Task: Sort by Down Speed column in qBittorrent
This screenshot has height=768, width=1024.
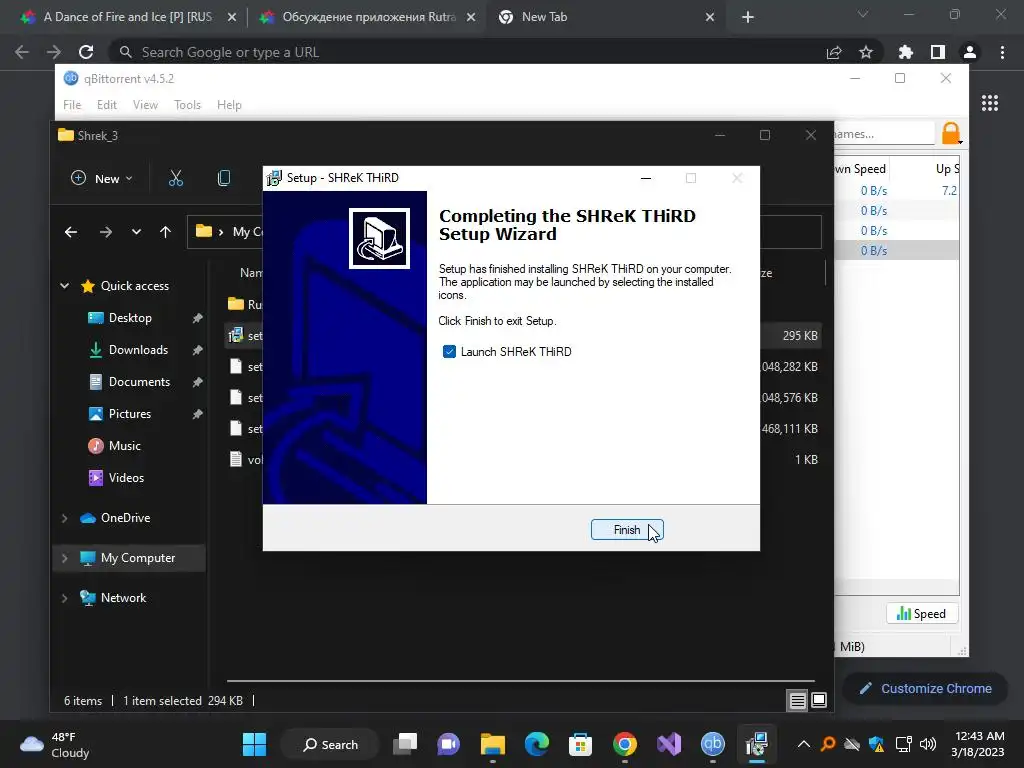Action: 861,168
